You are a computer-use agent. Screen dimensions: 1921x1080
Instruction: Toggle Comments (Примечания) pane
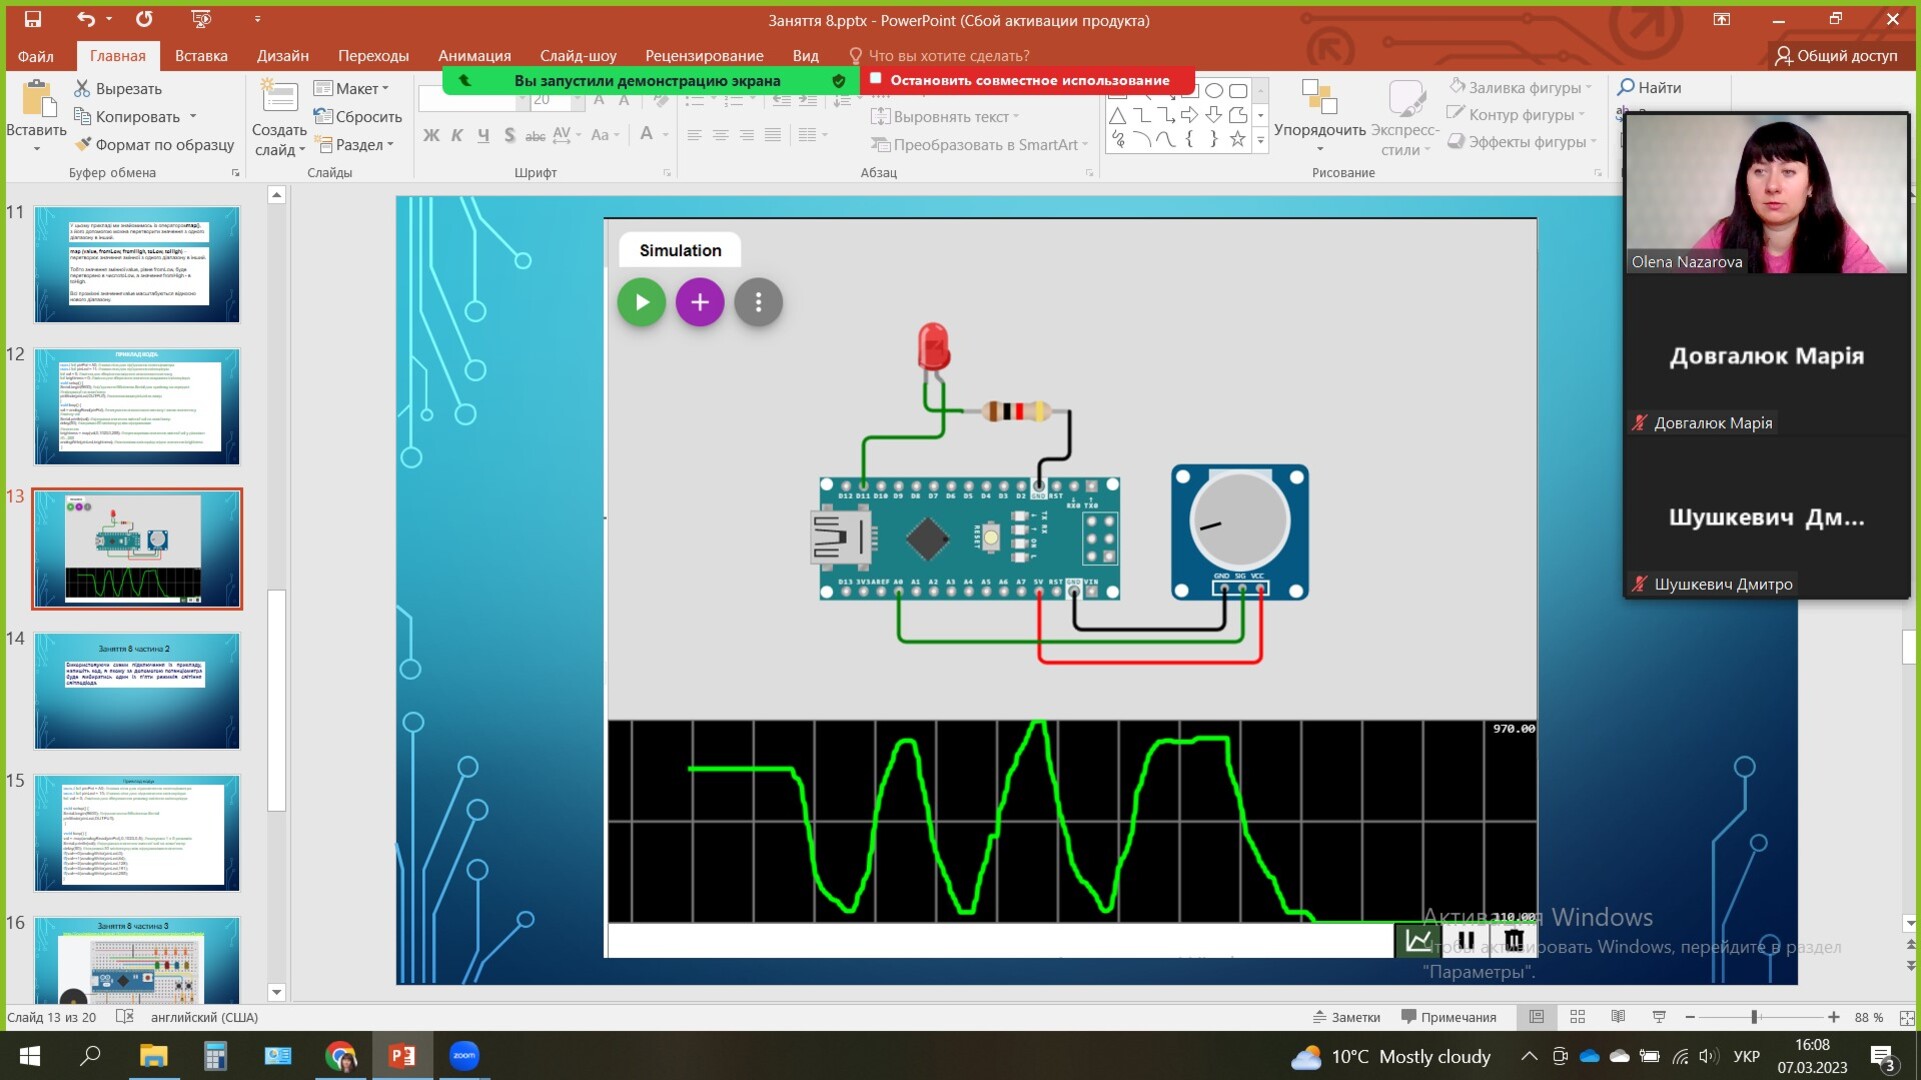pos(1448,1017)
